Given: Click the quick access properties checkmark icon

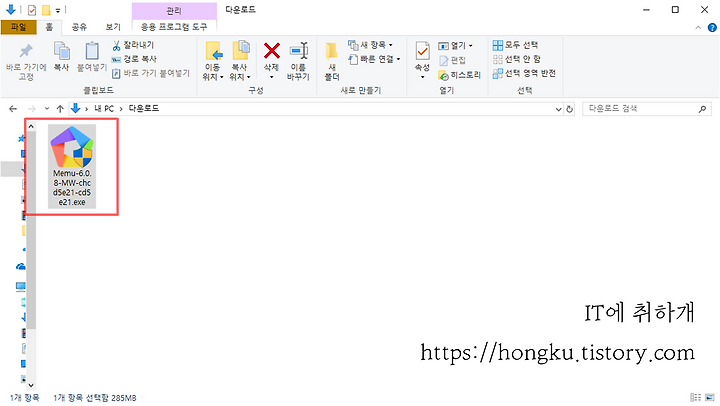Looking at the screenshot, I should [32, 10].
